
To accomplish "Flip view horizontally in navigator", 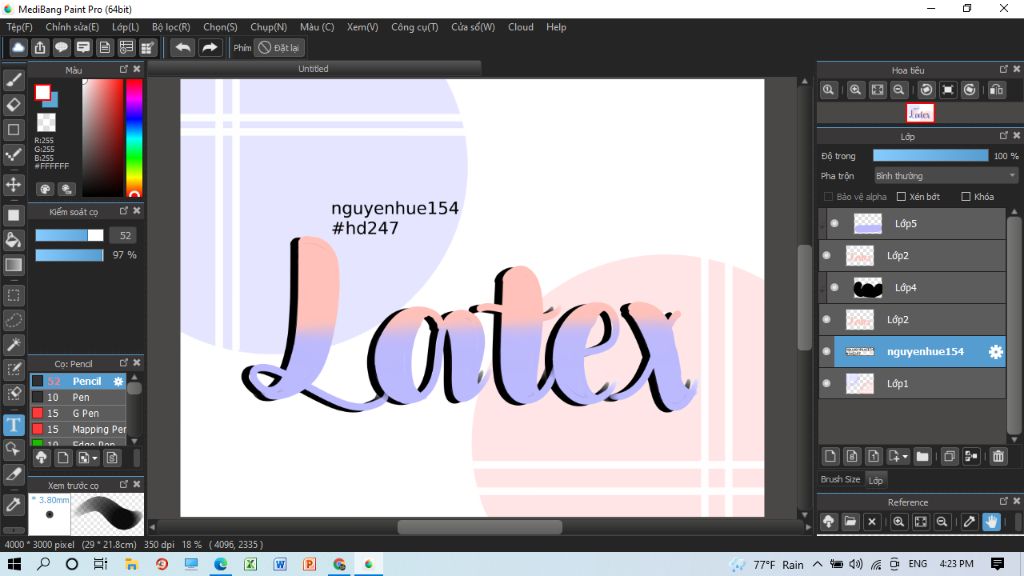I will click(996, 90).
